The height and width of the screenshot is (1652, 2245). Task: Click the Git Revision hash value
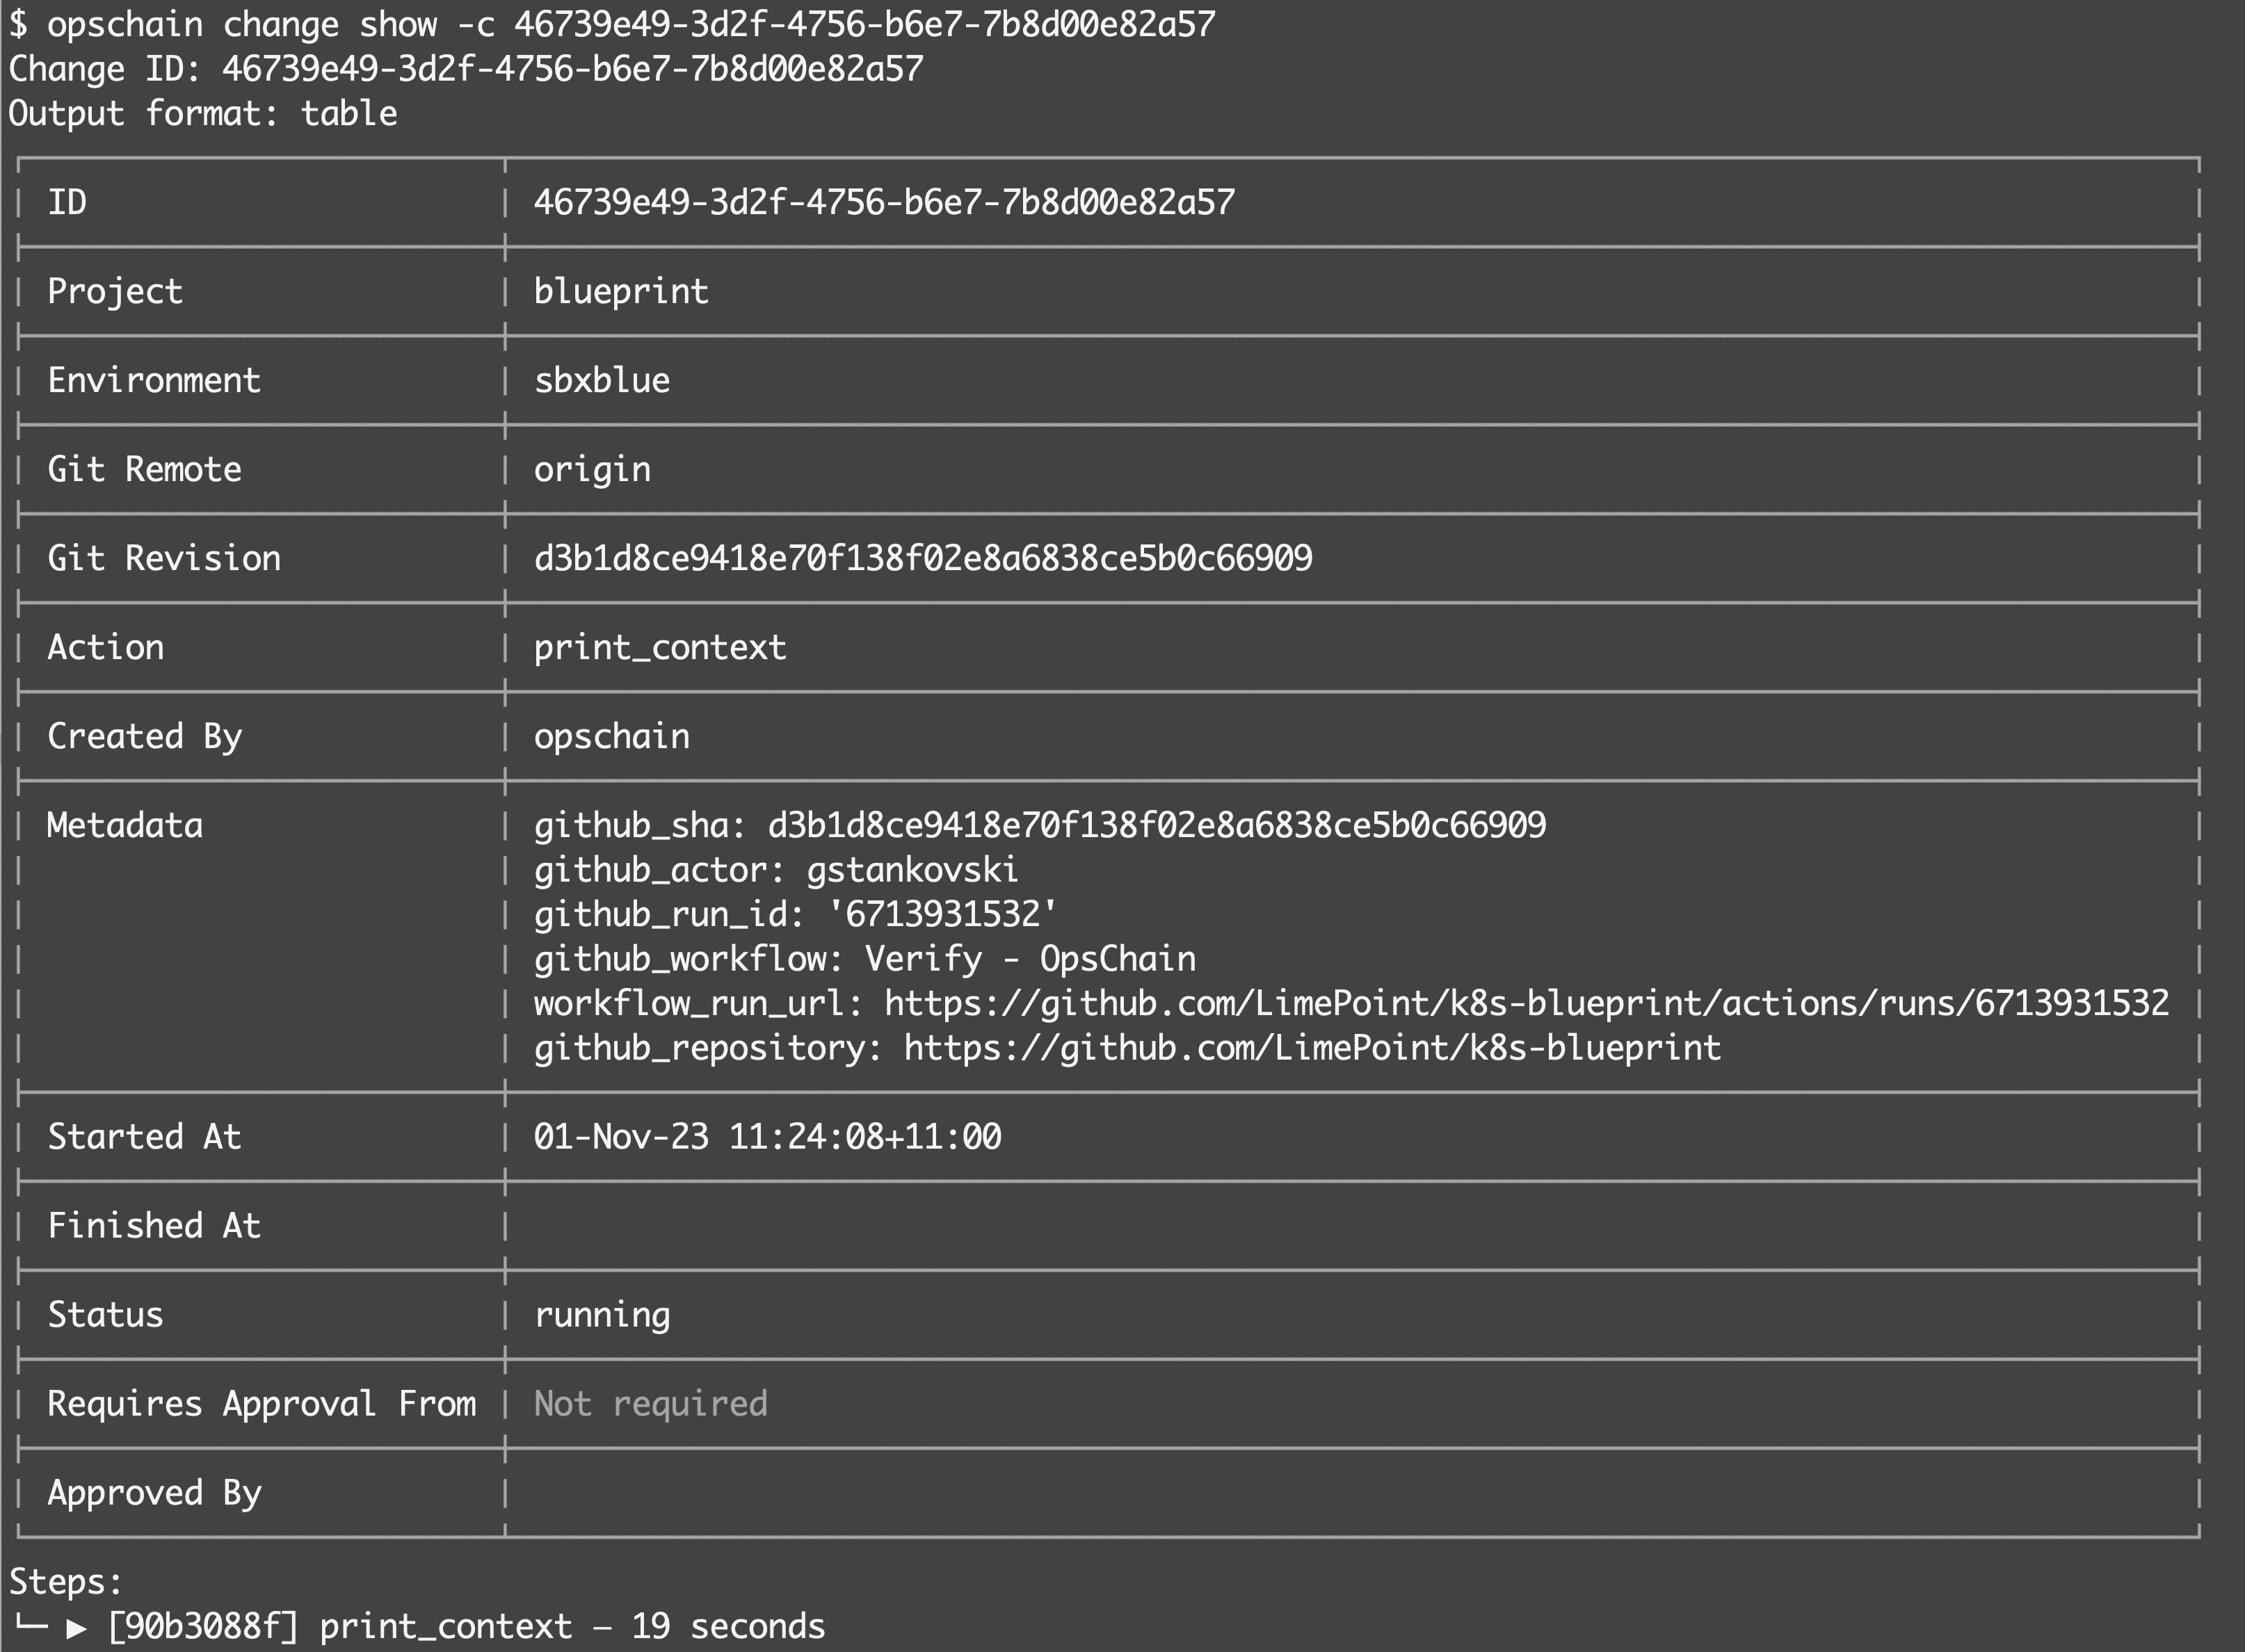pos(922,558)
